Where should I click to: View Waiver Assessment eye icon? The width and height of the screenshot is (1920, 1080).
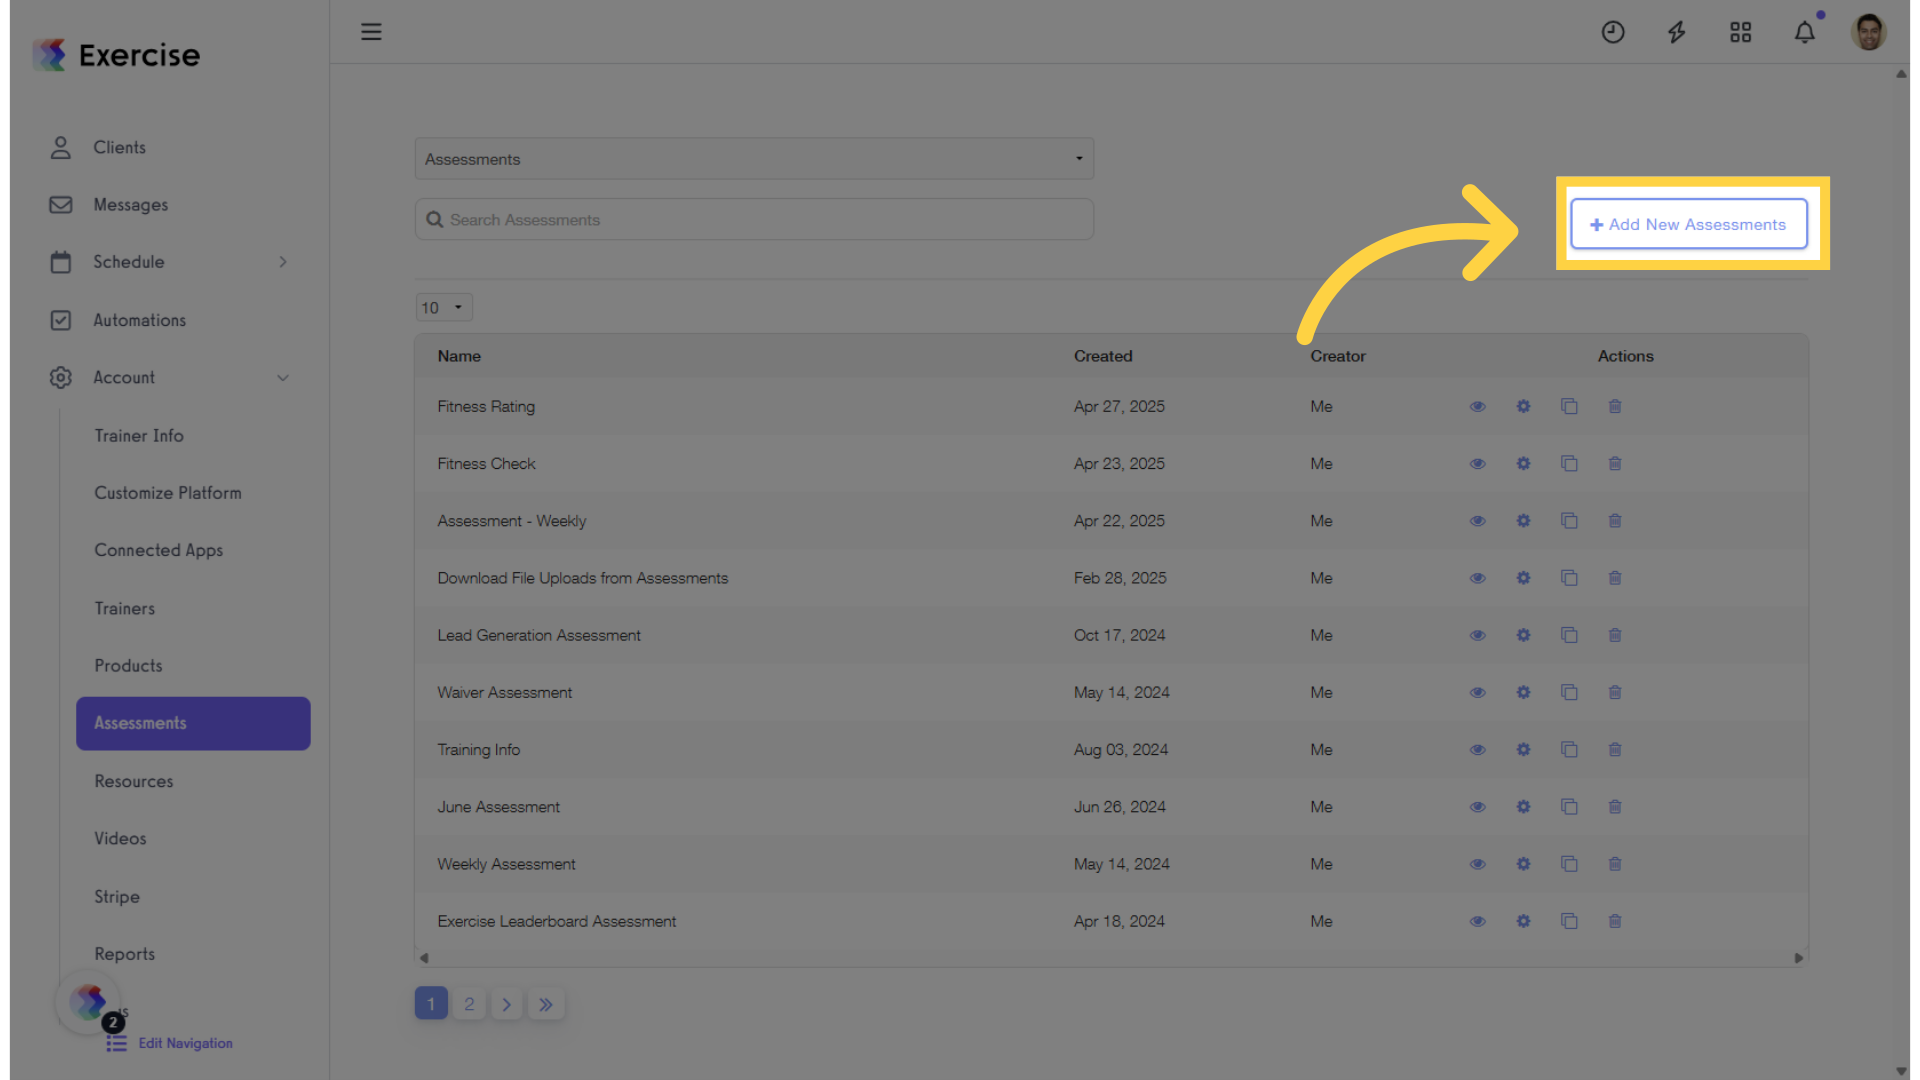[1477, 692]
